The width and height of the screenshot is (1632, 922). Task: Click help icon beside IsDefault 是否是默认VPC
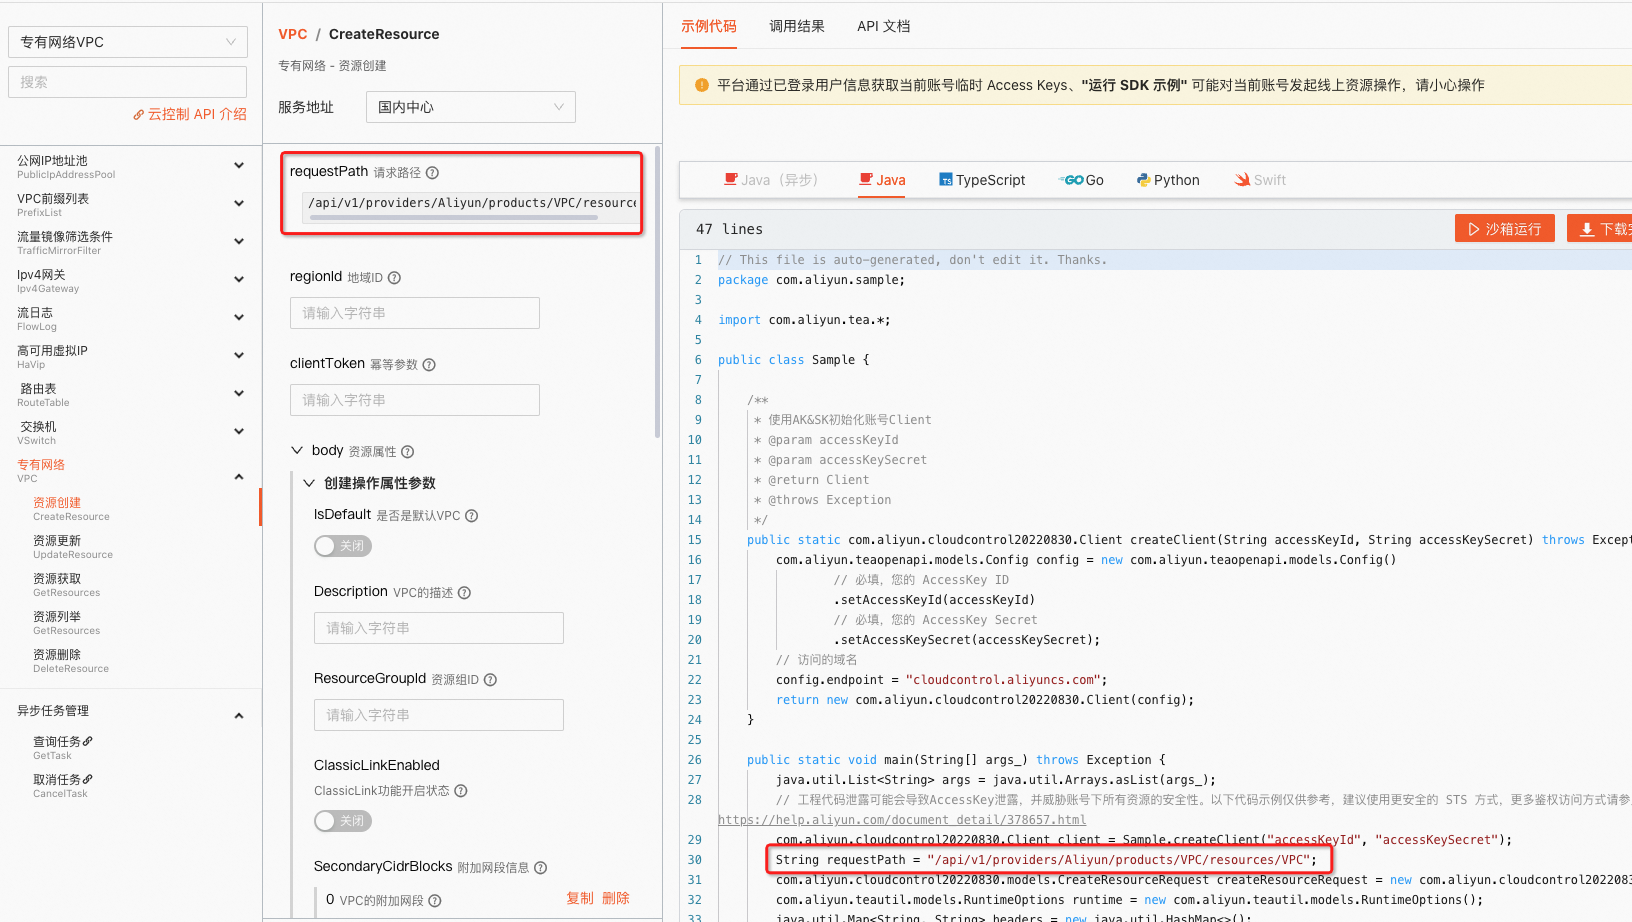472,516
